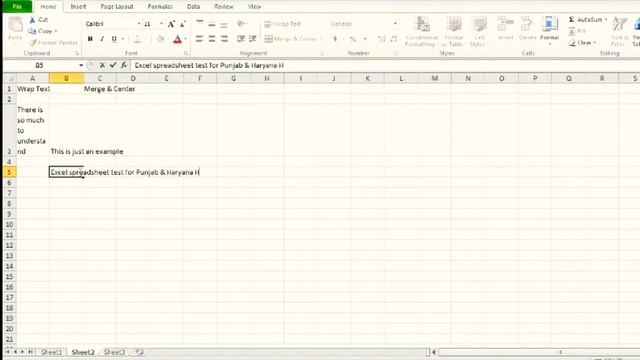
Task: Toggle Underline formatting
Action: (114, 39)
